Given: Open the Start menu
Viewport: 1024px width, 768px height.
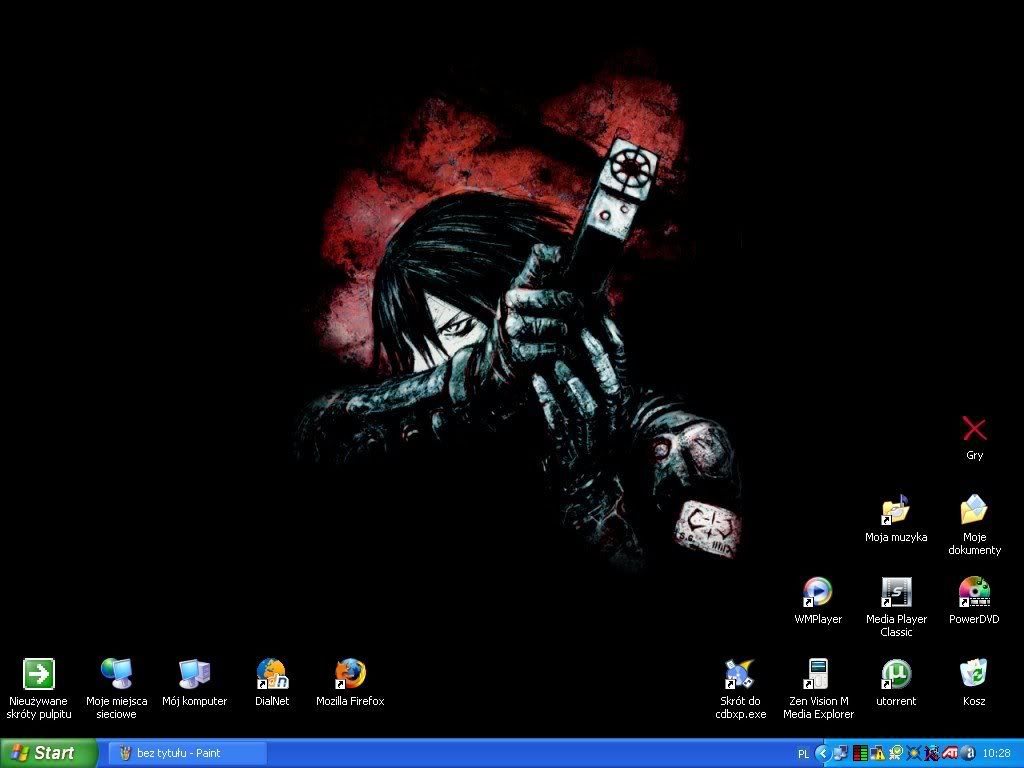Looking at the screenshot, I should pos(48,753).
